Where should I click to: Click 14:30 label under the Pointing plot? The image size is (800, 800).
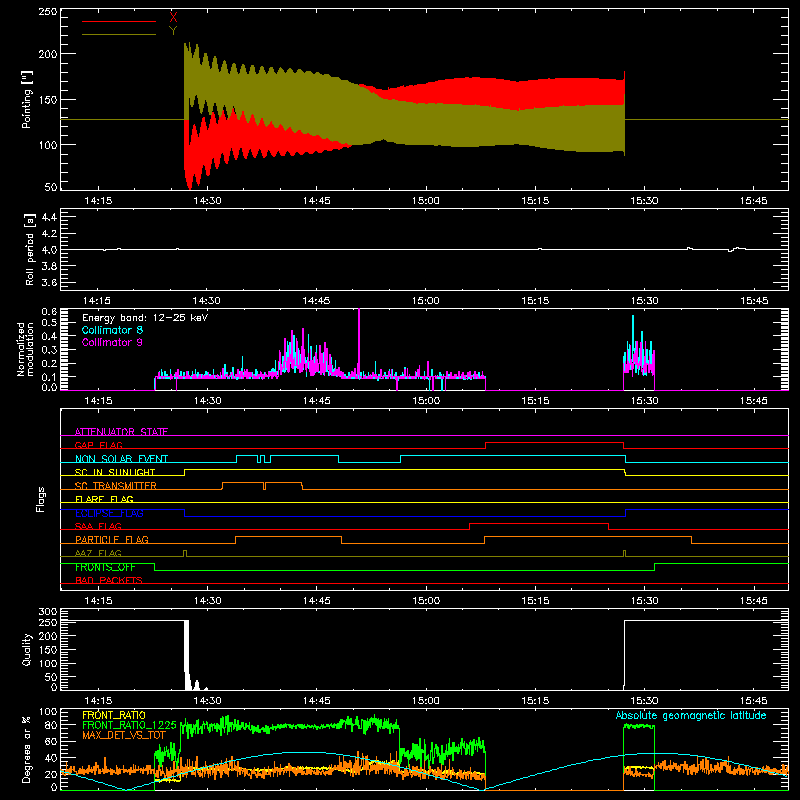pyautogui.click(x=207, y=201)
